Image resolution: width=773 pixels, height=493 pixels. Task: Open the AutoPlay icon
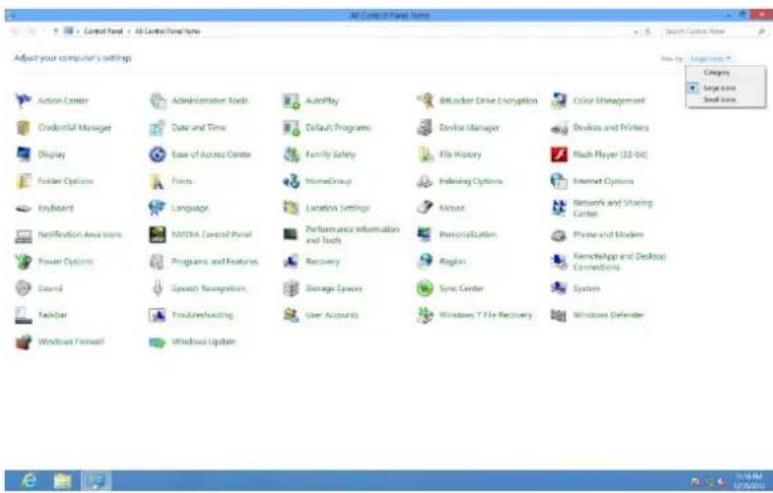click(x=291, y=101)
